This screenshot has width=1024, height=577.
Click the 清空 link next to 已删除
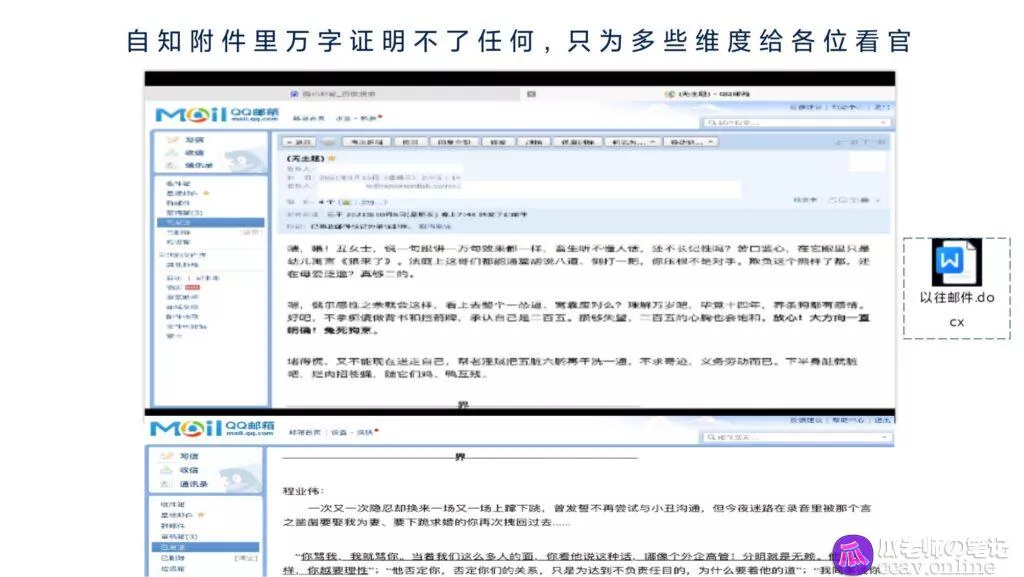pyautogui.click(x=252, y=232)
